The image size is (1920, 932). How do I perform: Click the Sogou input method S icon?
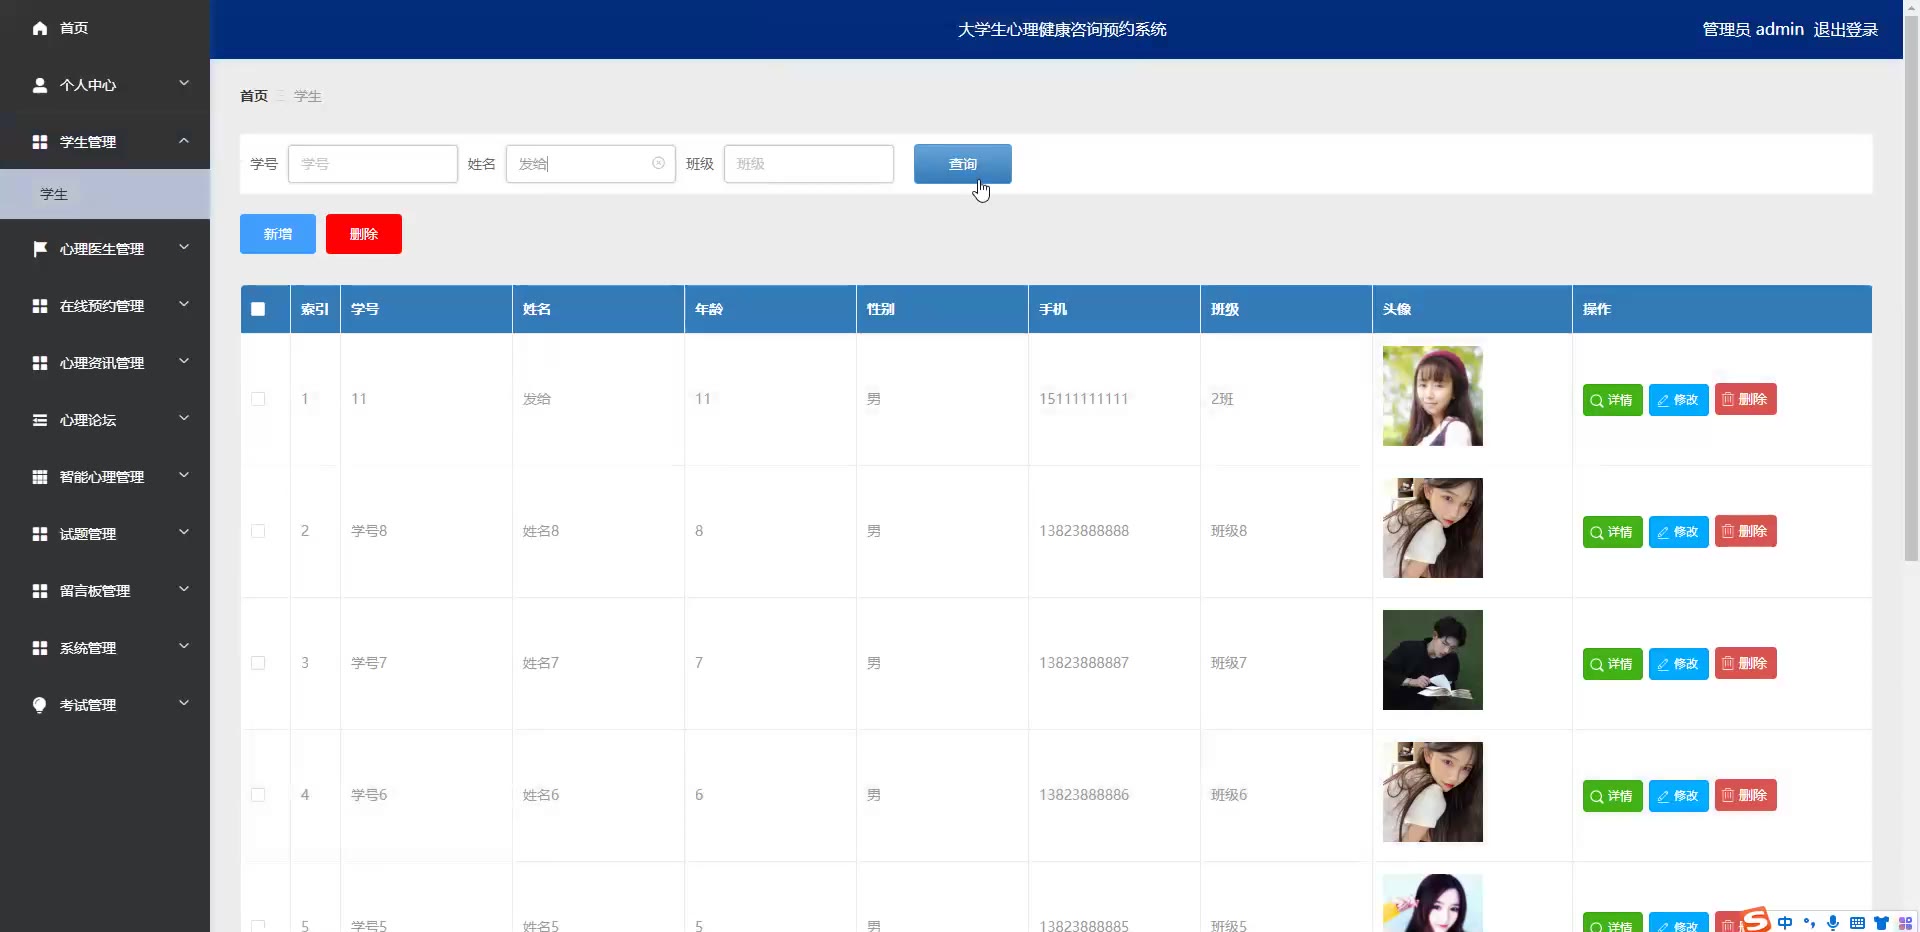pos(1756,920)
